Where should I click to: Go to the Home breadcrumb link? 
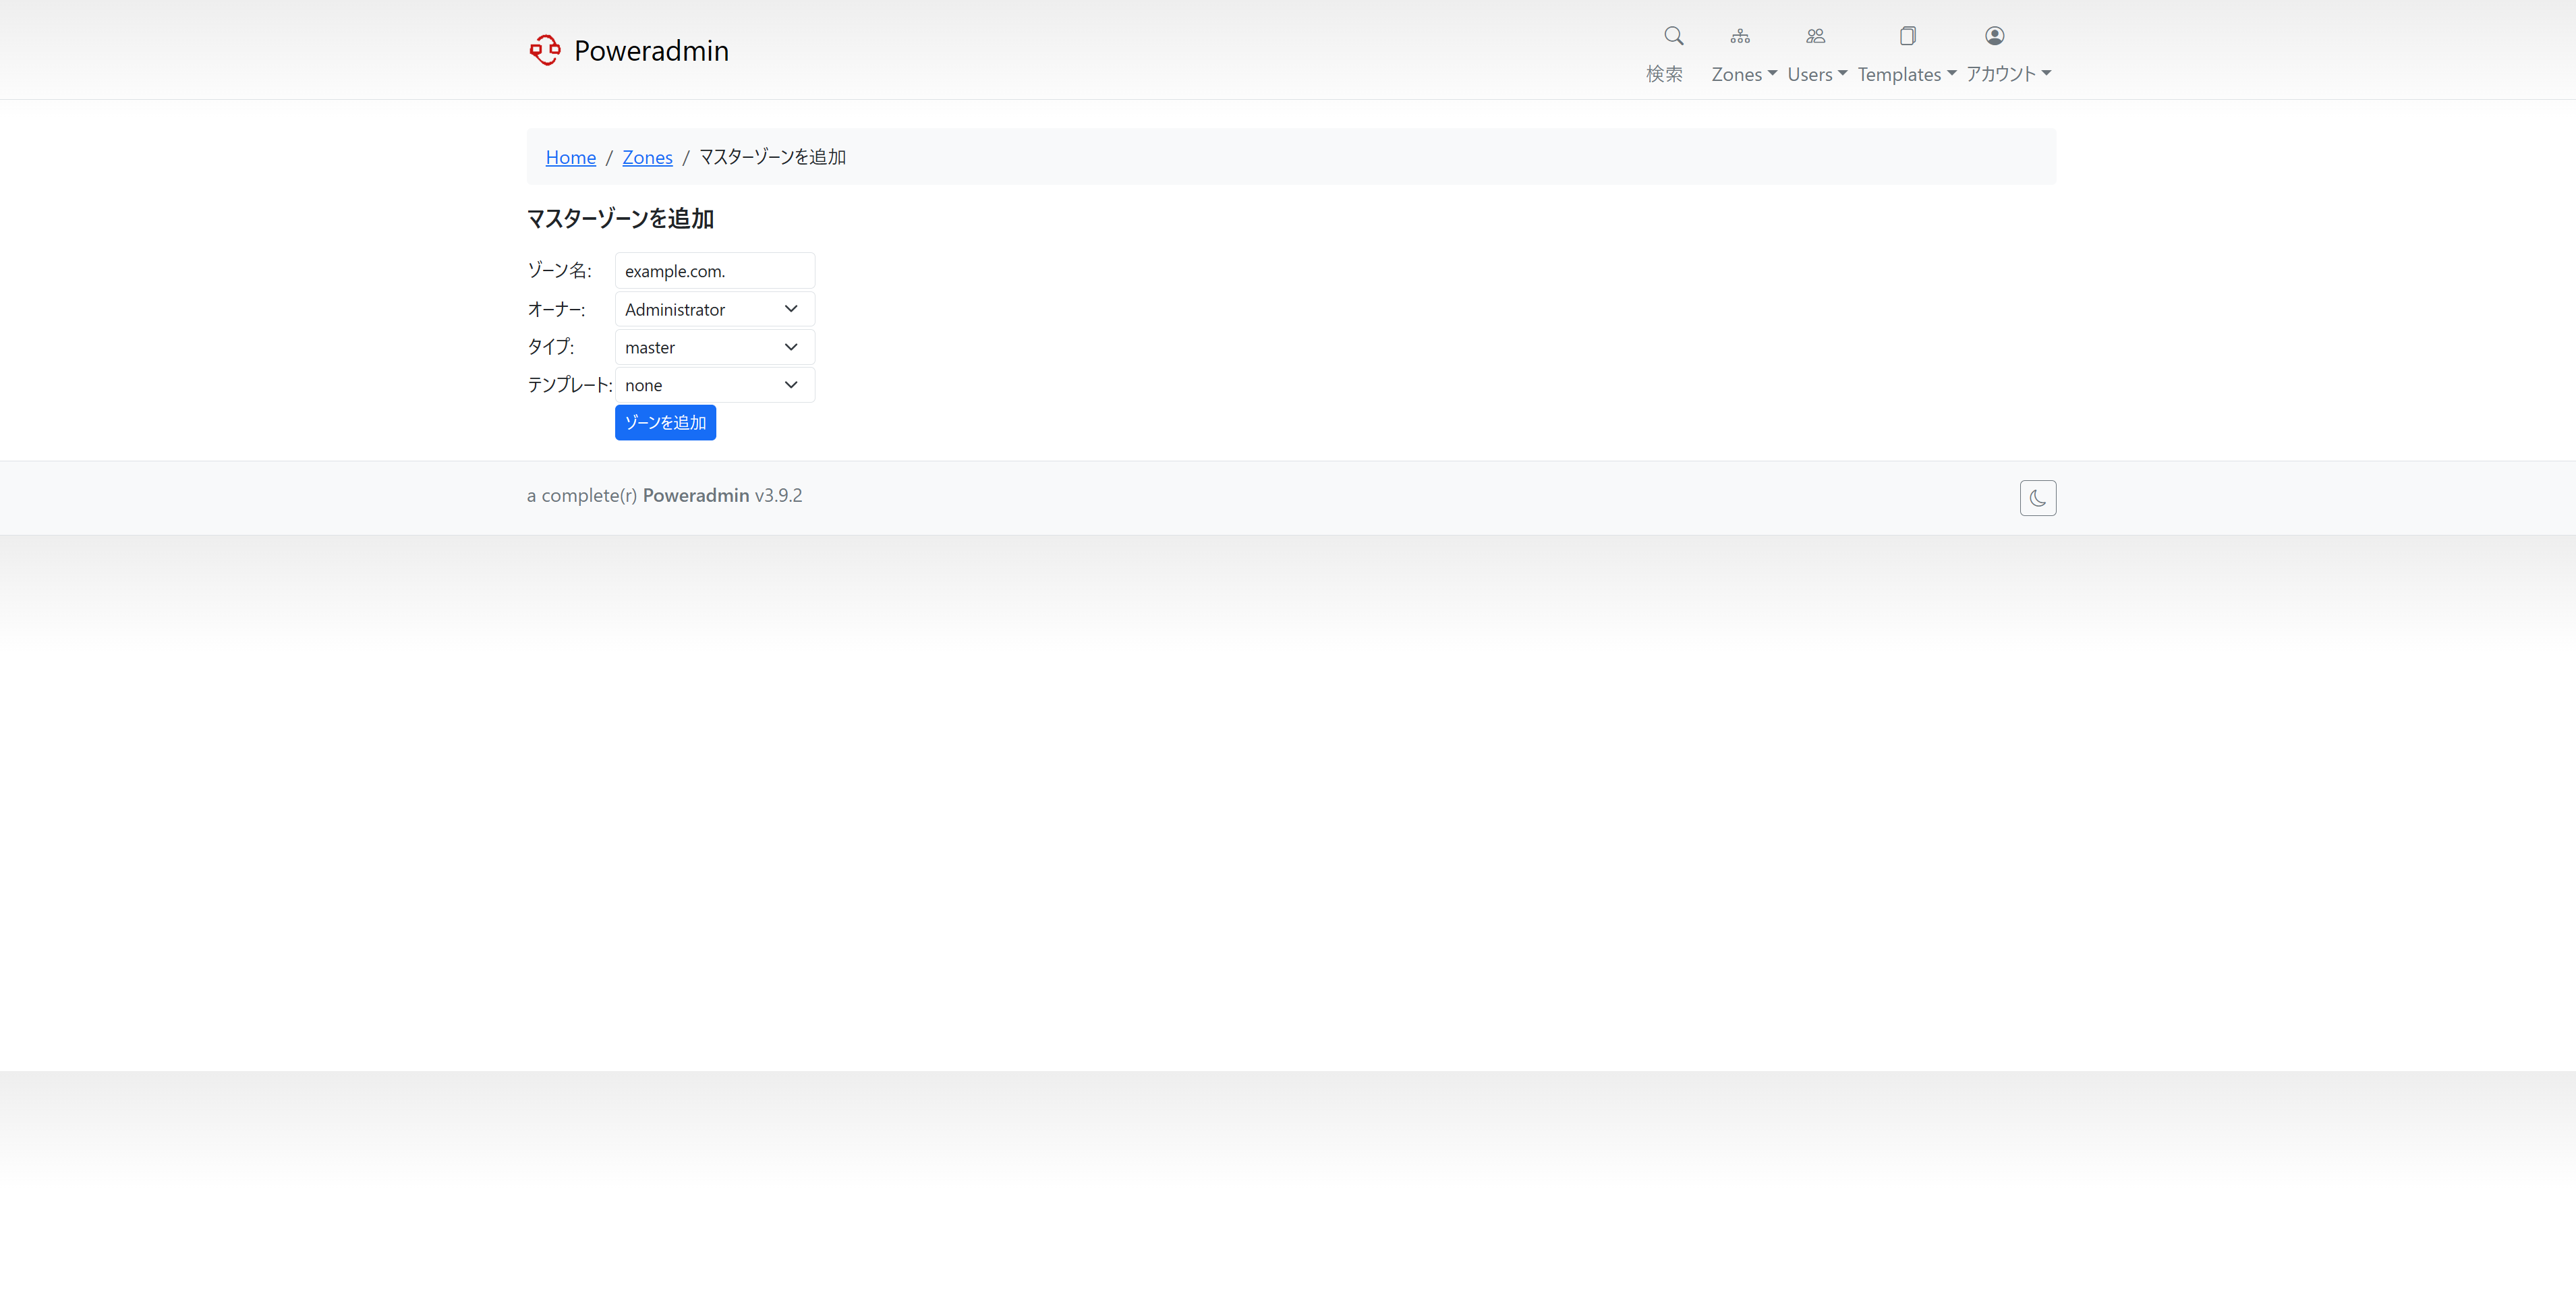point(570,157)
